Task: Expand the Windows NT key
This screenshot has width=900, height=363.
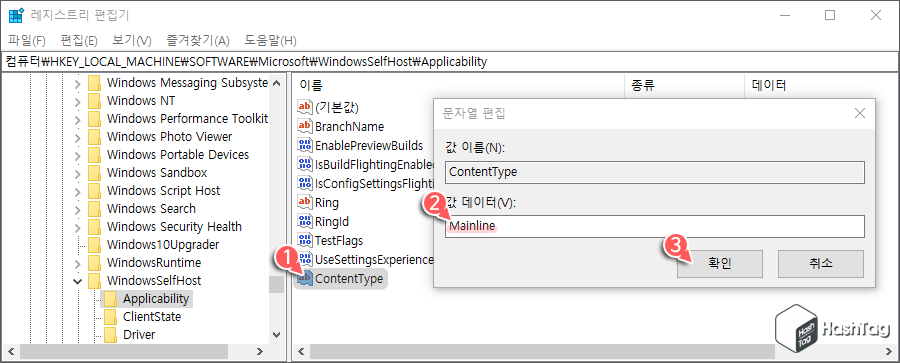Action: tap(77, 101)
